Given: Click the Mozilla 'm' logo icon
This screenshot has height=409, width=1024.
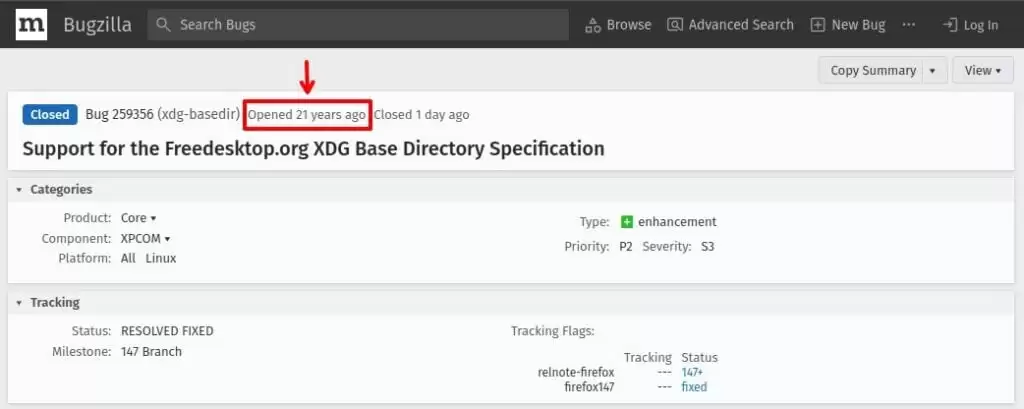Looking at the screenshot, I should point(31,24).
